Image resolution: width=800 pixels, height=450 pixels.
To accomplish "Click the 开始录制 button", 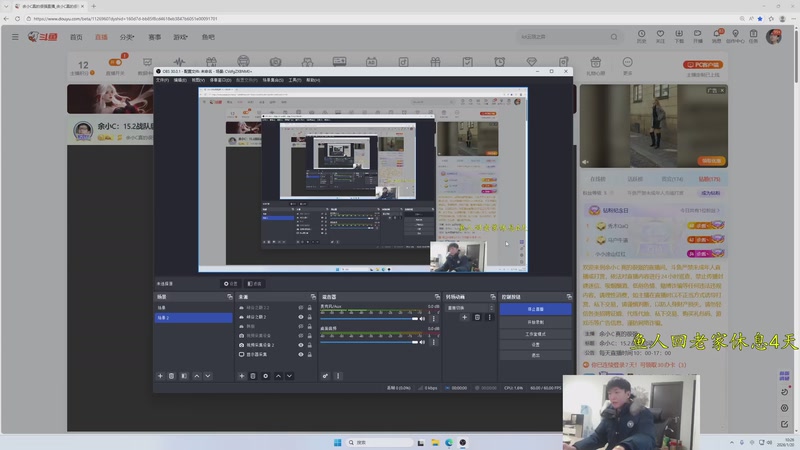I will [x=535, y=321].
